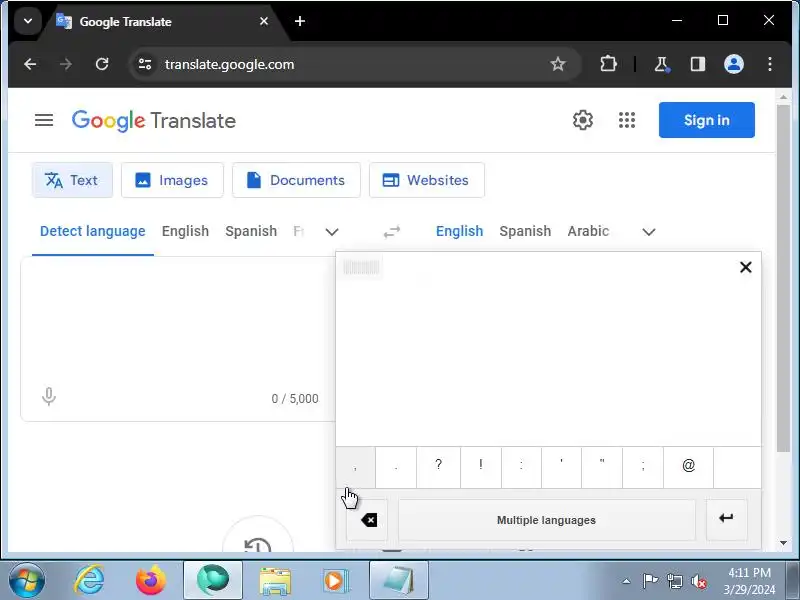Open browser profile avatar

pos(734,64)
